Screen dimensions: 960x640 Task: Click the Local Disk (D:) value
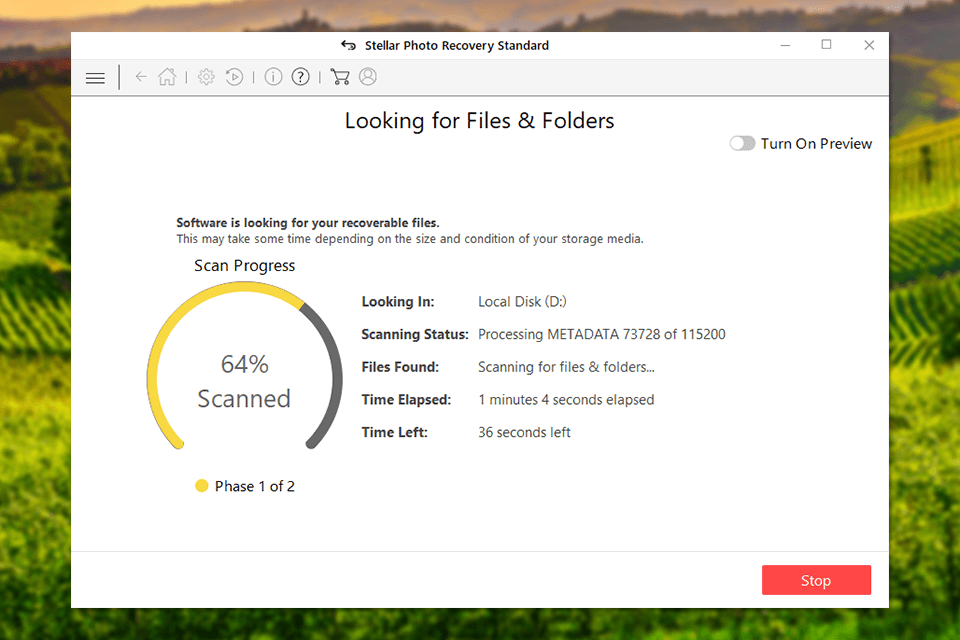click(x=522, y=302)
